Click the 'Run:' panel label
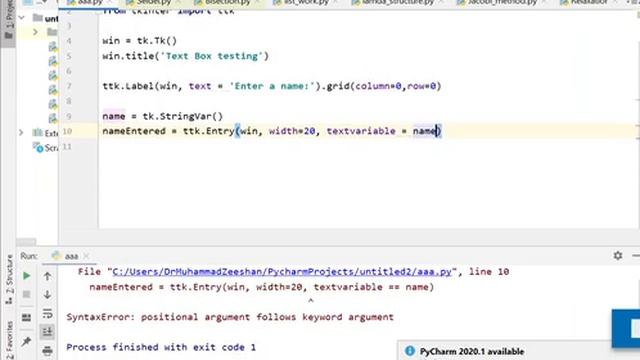The width and height of the screenshot is (640, 360). pyautogui.click(x=29, y=256)
